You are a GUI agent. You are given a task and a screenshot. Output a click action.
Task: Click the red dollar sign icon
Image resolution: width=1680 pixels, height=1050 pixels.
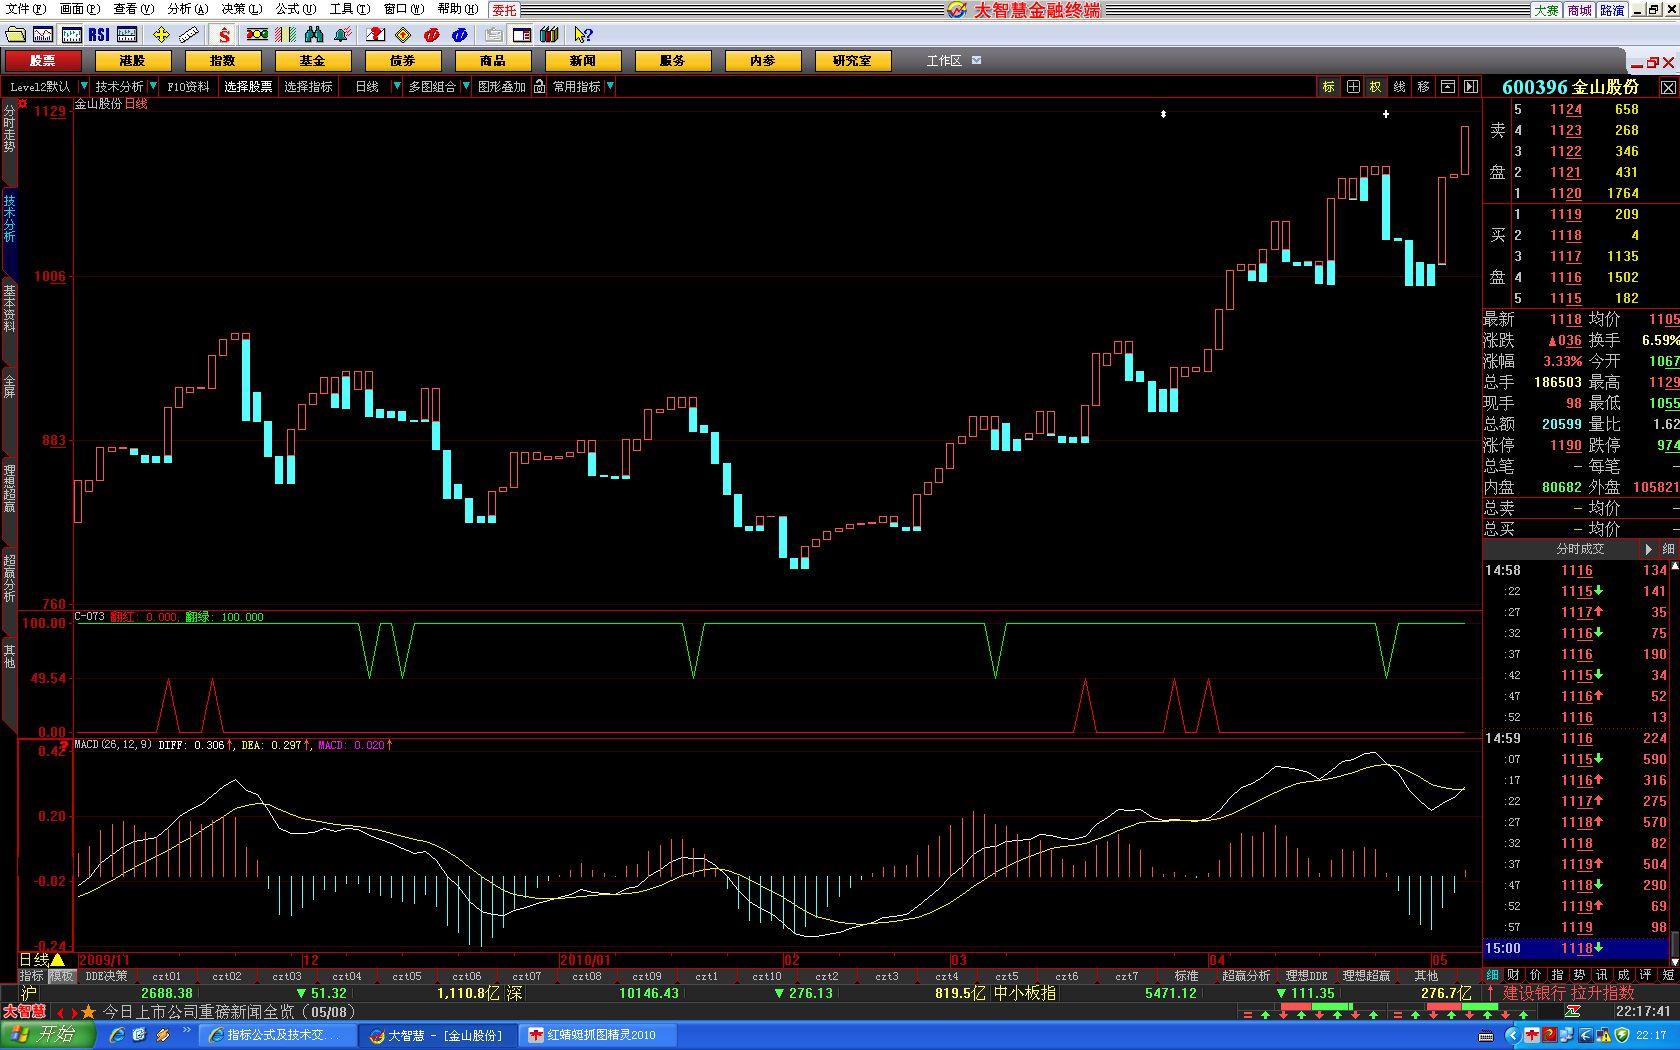tap(224, 35)
